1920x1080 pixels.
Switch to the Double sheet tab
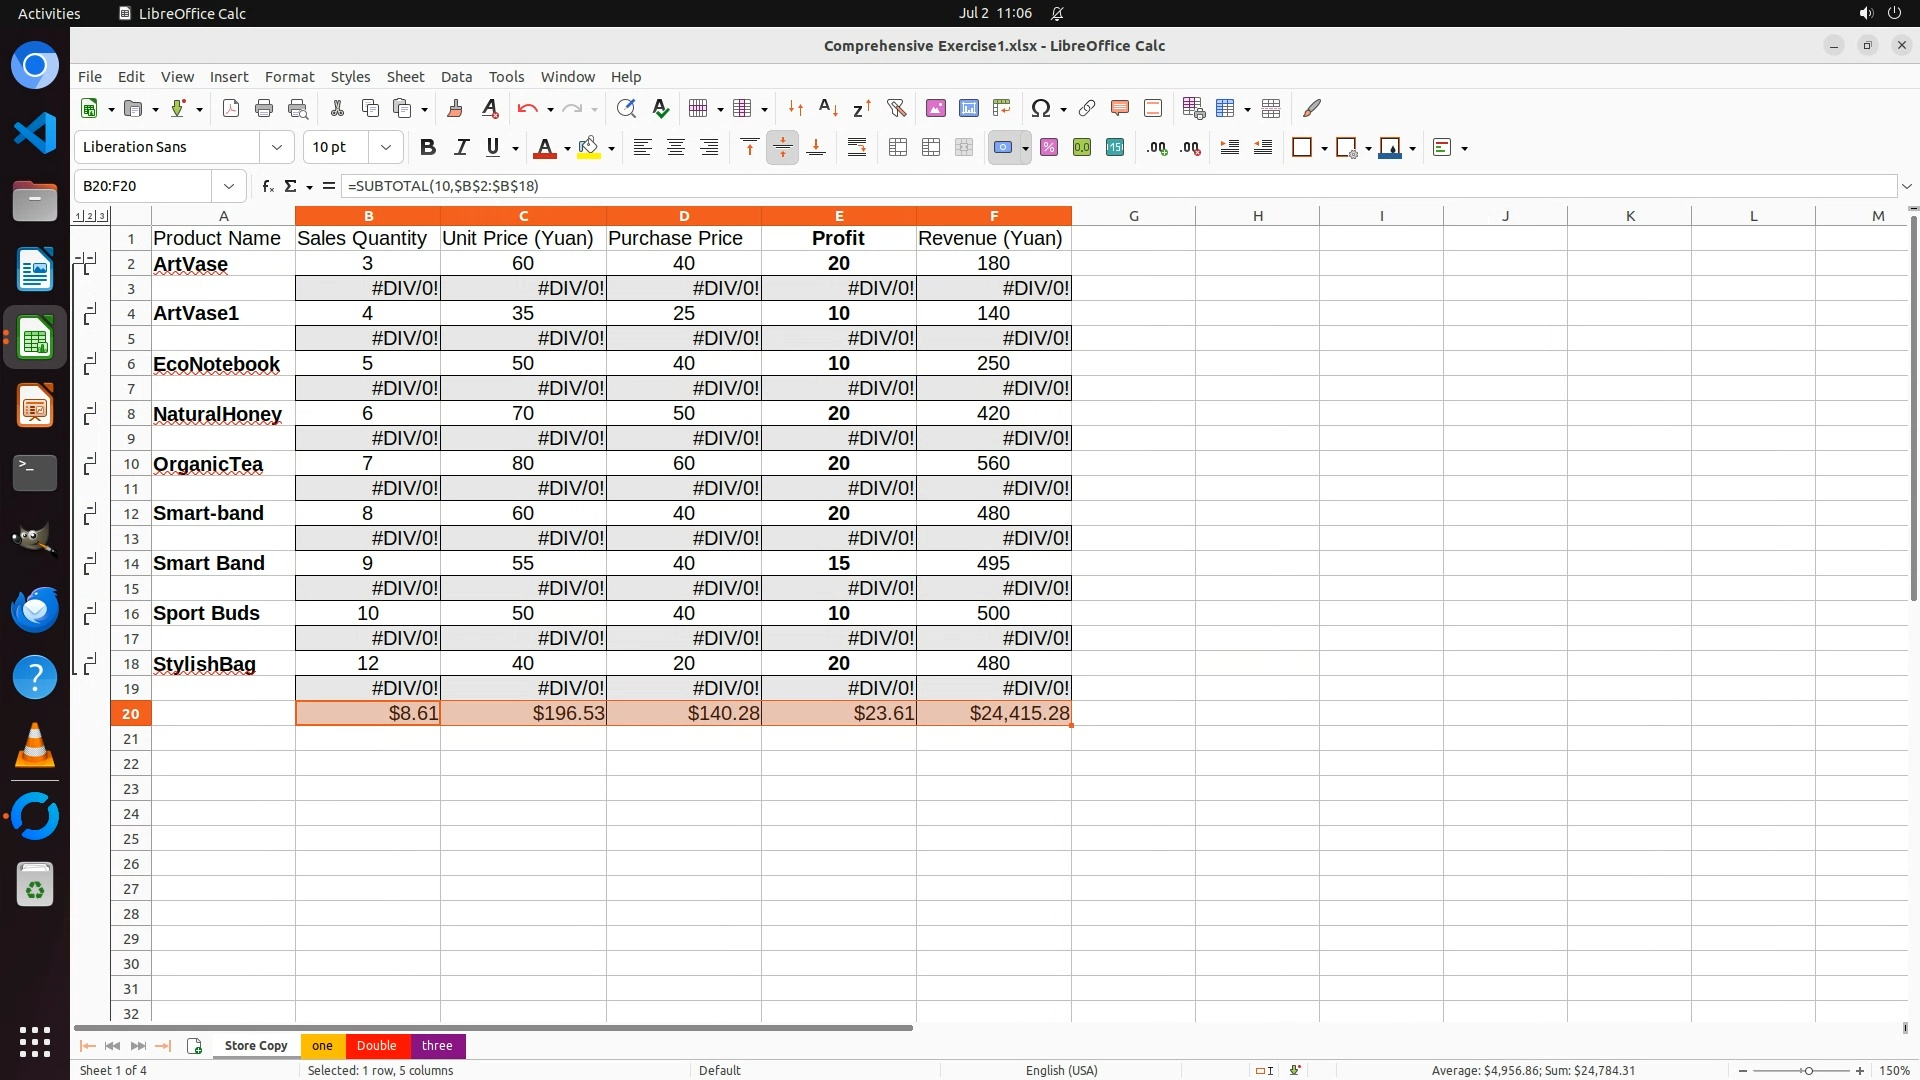tap(376, 1046)
